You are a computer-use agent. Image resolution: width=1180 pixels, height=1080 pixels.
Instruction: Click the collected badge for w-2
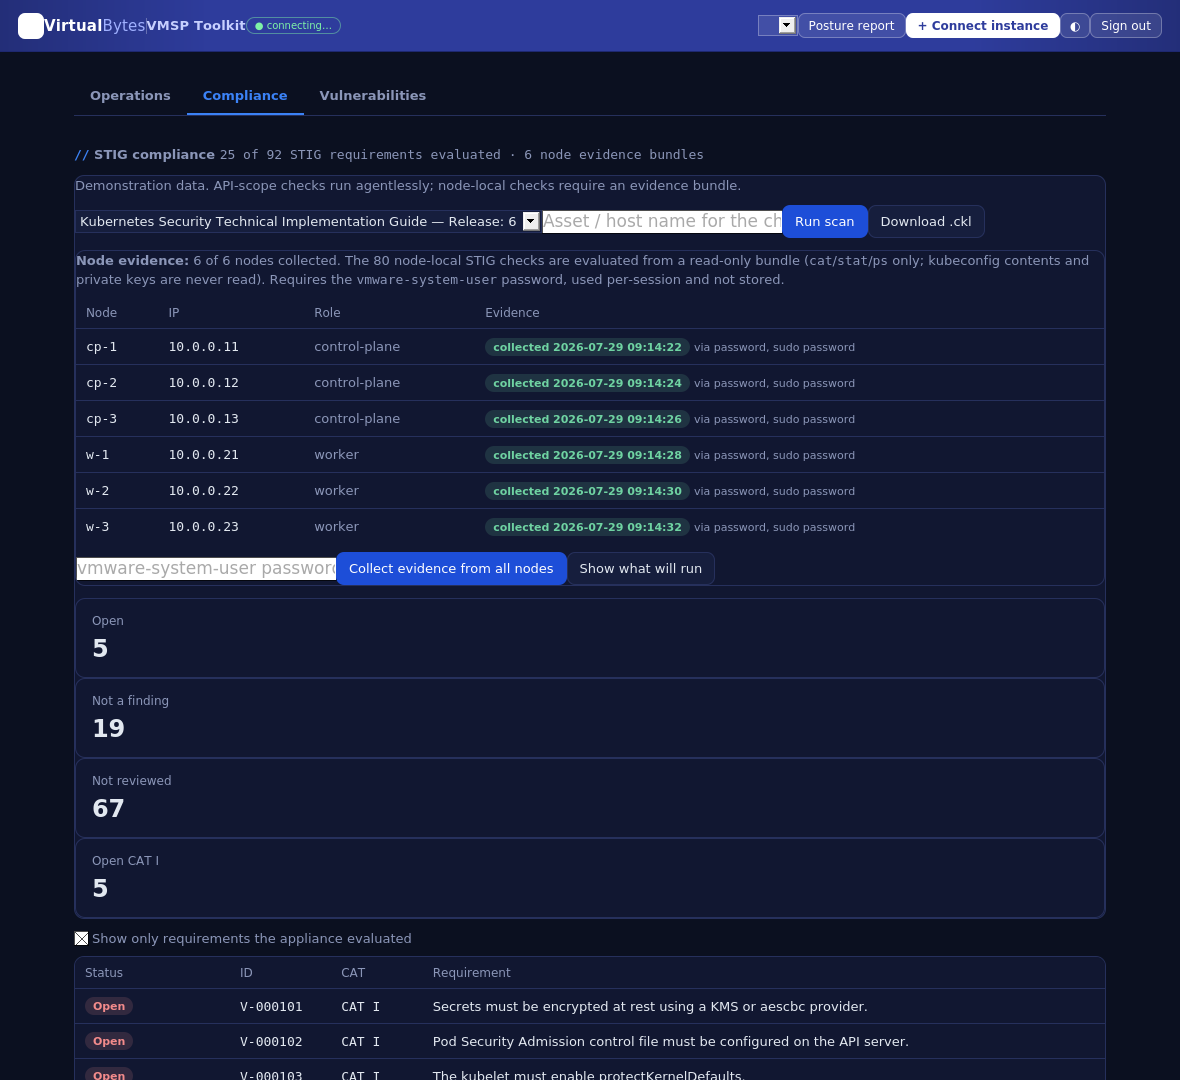coord(587,491)
